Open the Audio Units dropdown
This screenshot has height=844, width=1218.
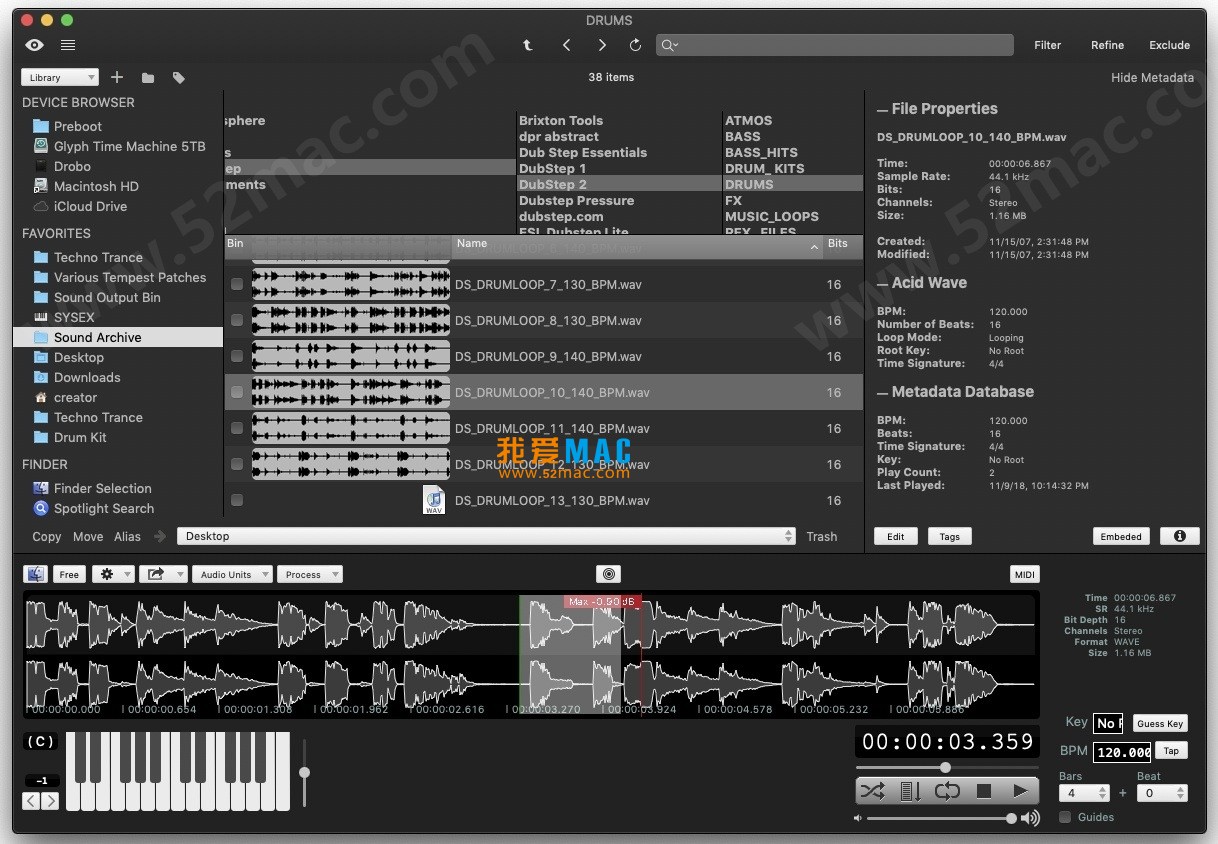pyautogui.click(x=234, y=574)
